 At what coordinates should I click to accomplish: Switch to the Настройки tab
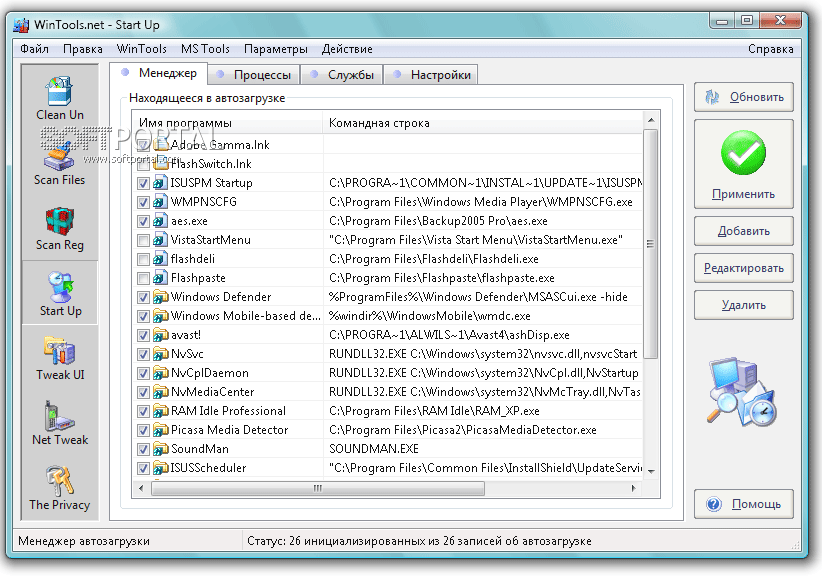point(431,75)
